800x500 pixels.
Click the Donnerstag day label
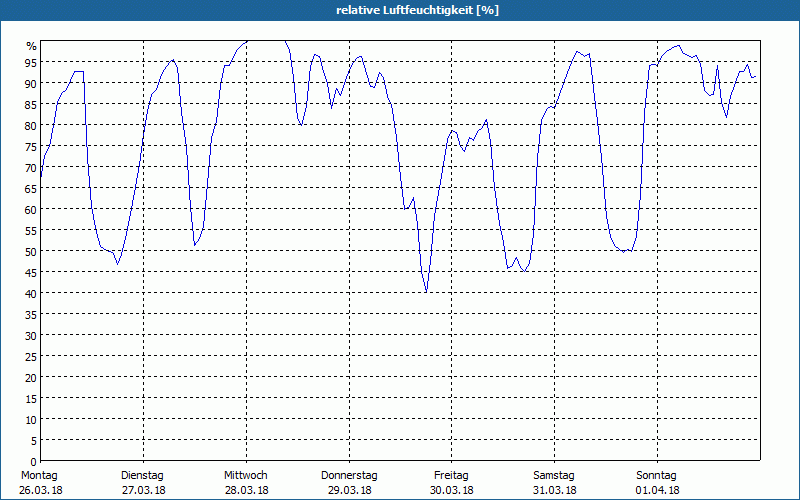[349, 476]
